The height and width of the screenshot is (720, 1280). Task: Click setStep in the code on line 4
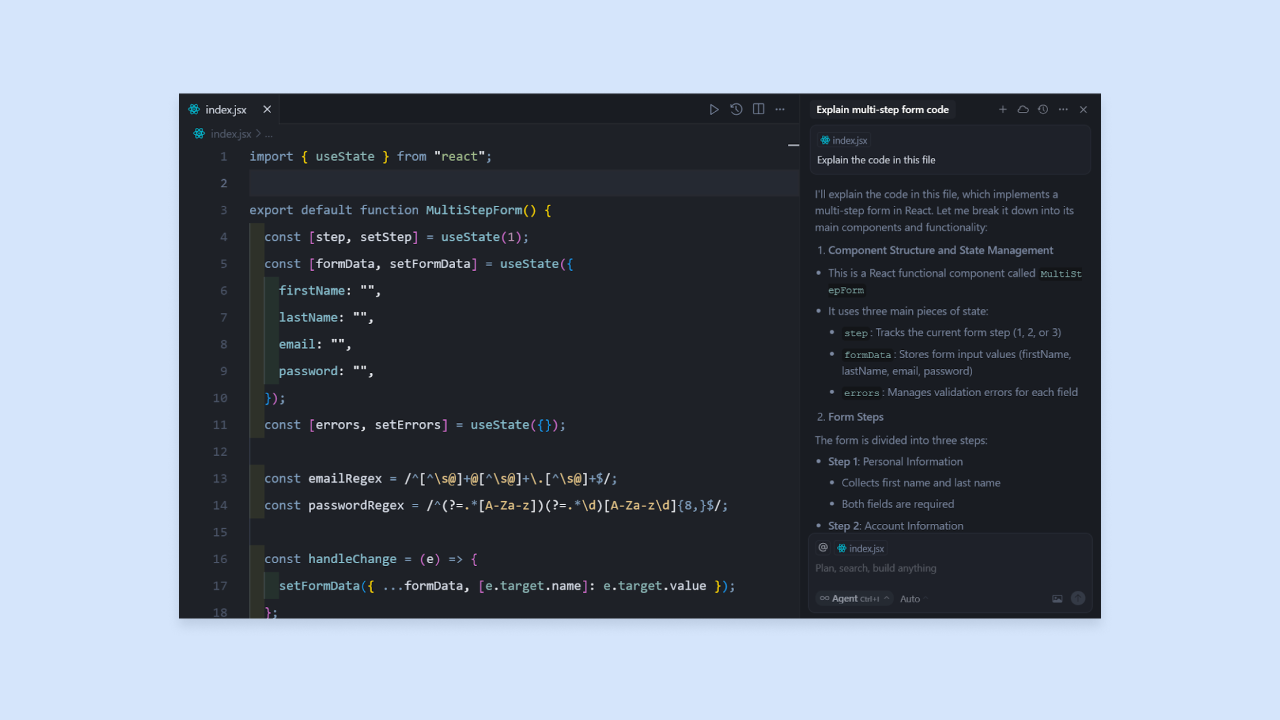pyautogui.click(x=386, y=237)
